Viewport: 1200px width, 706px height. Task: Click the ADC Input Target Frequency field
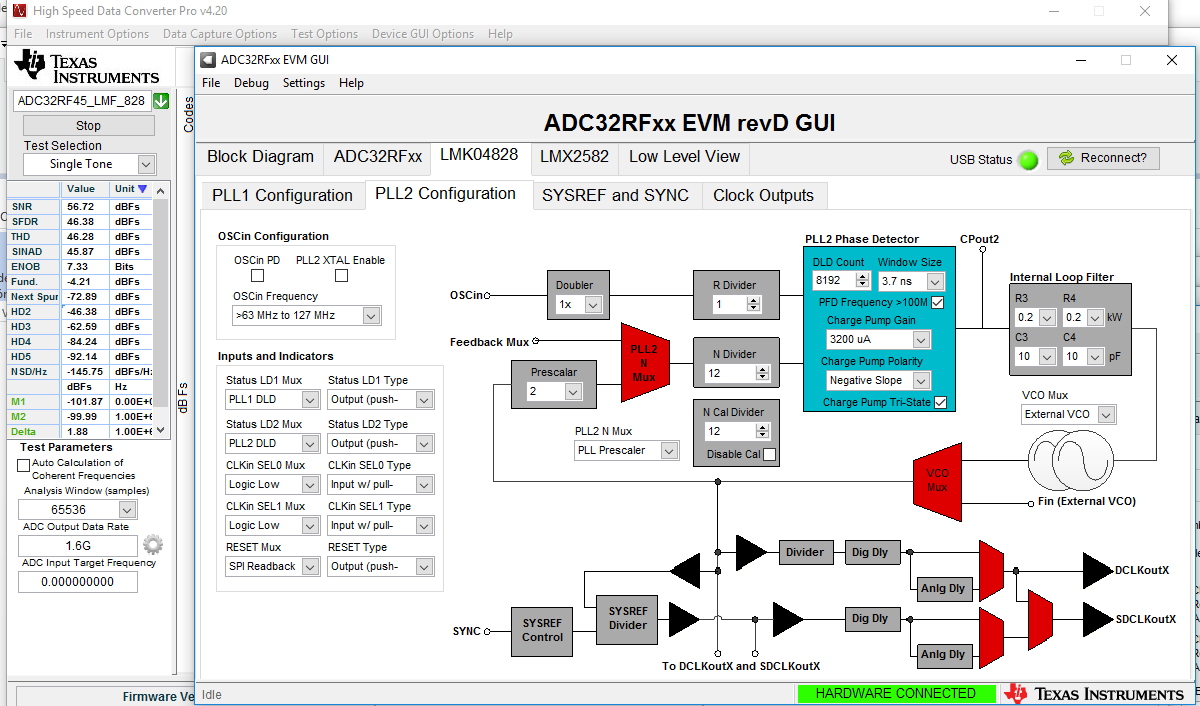coord(78,582)
